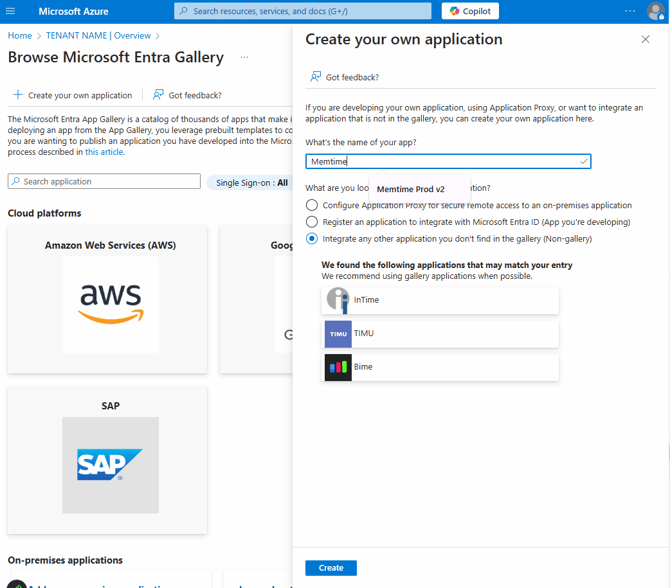Open more options next to Browse Microsoft Entra Gallery
This screenshot has height=588, width=670.
point(244,57)
